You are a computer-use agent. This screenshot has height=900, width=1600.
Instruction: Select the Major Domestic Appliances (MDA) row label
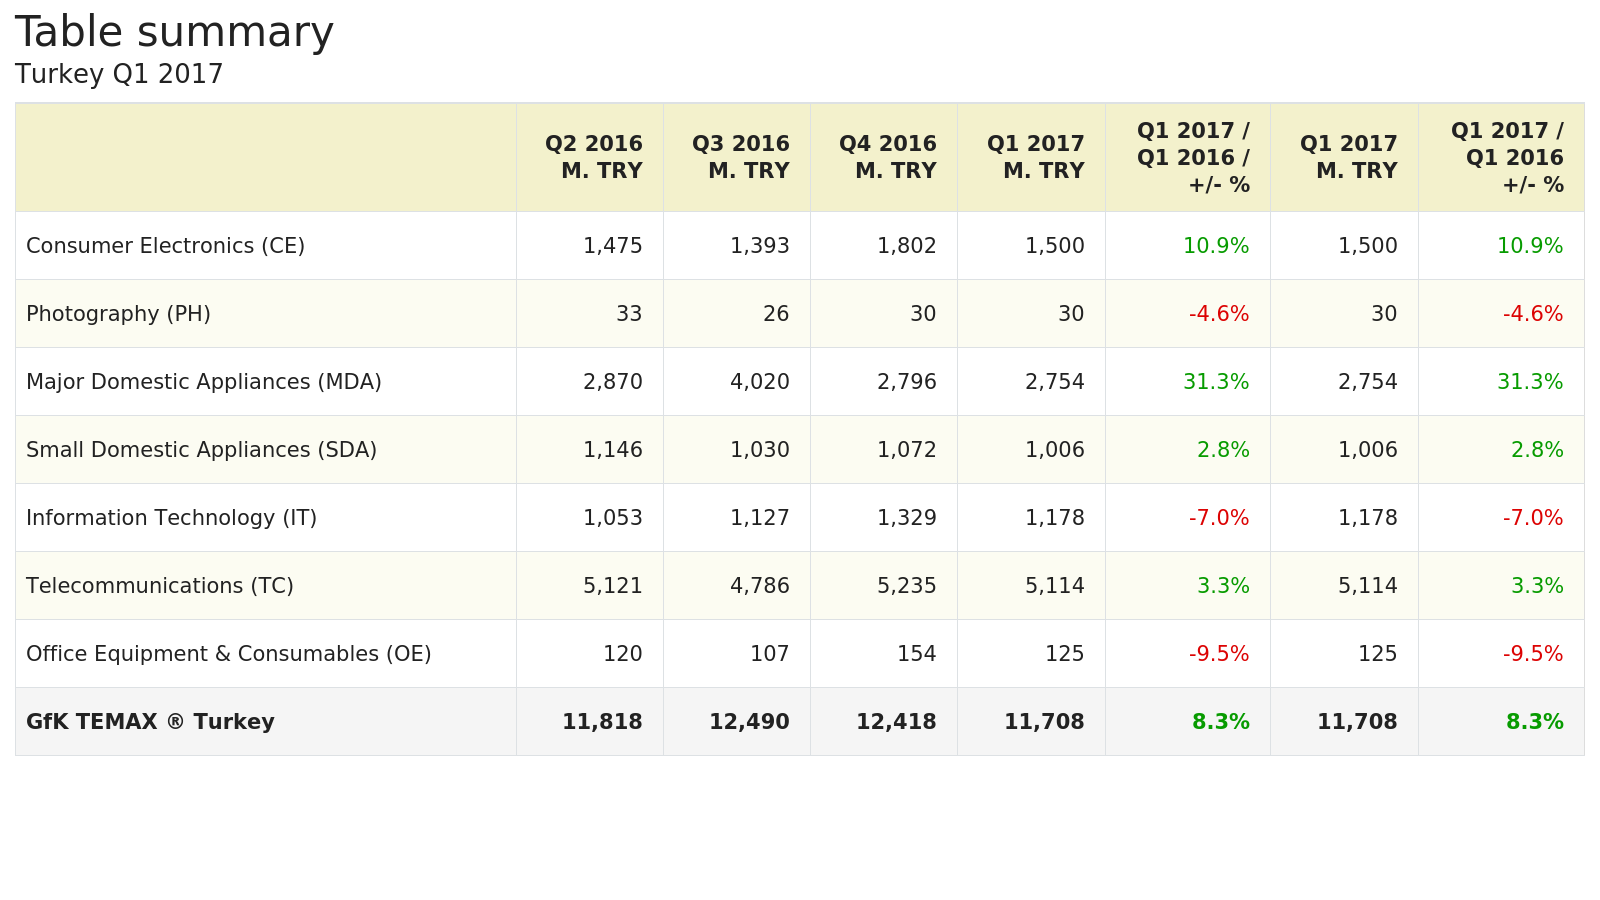coord(204,382)
